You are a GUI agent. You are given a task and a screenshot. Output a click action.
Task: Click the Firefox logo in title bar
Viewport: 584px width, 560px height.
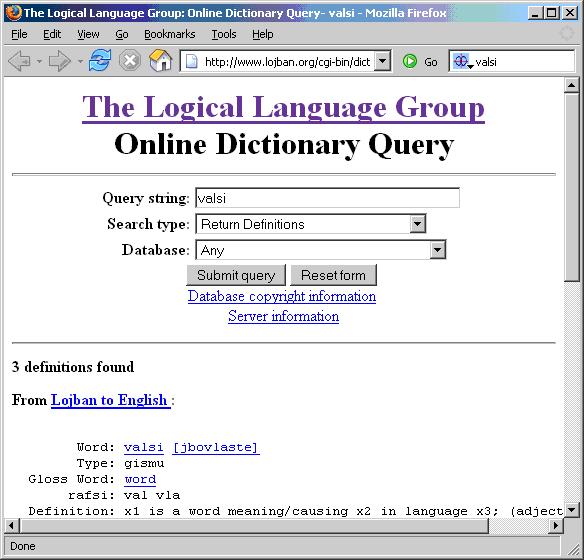coord(13,13)
